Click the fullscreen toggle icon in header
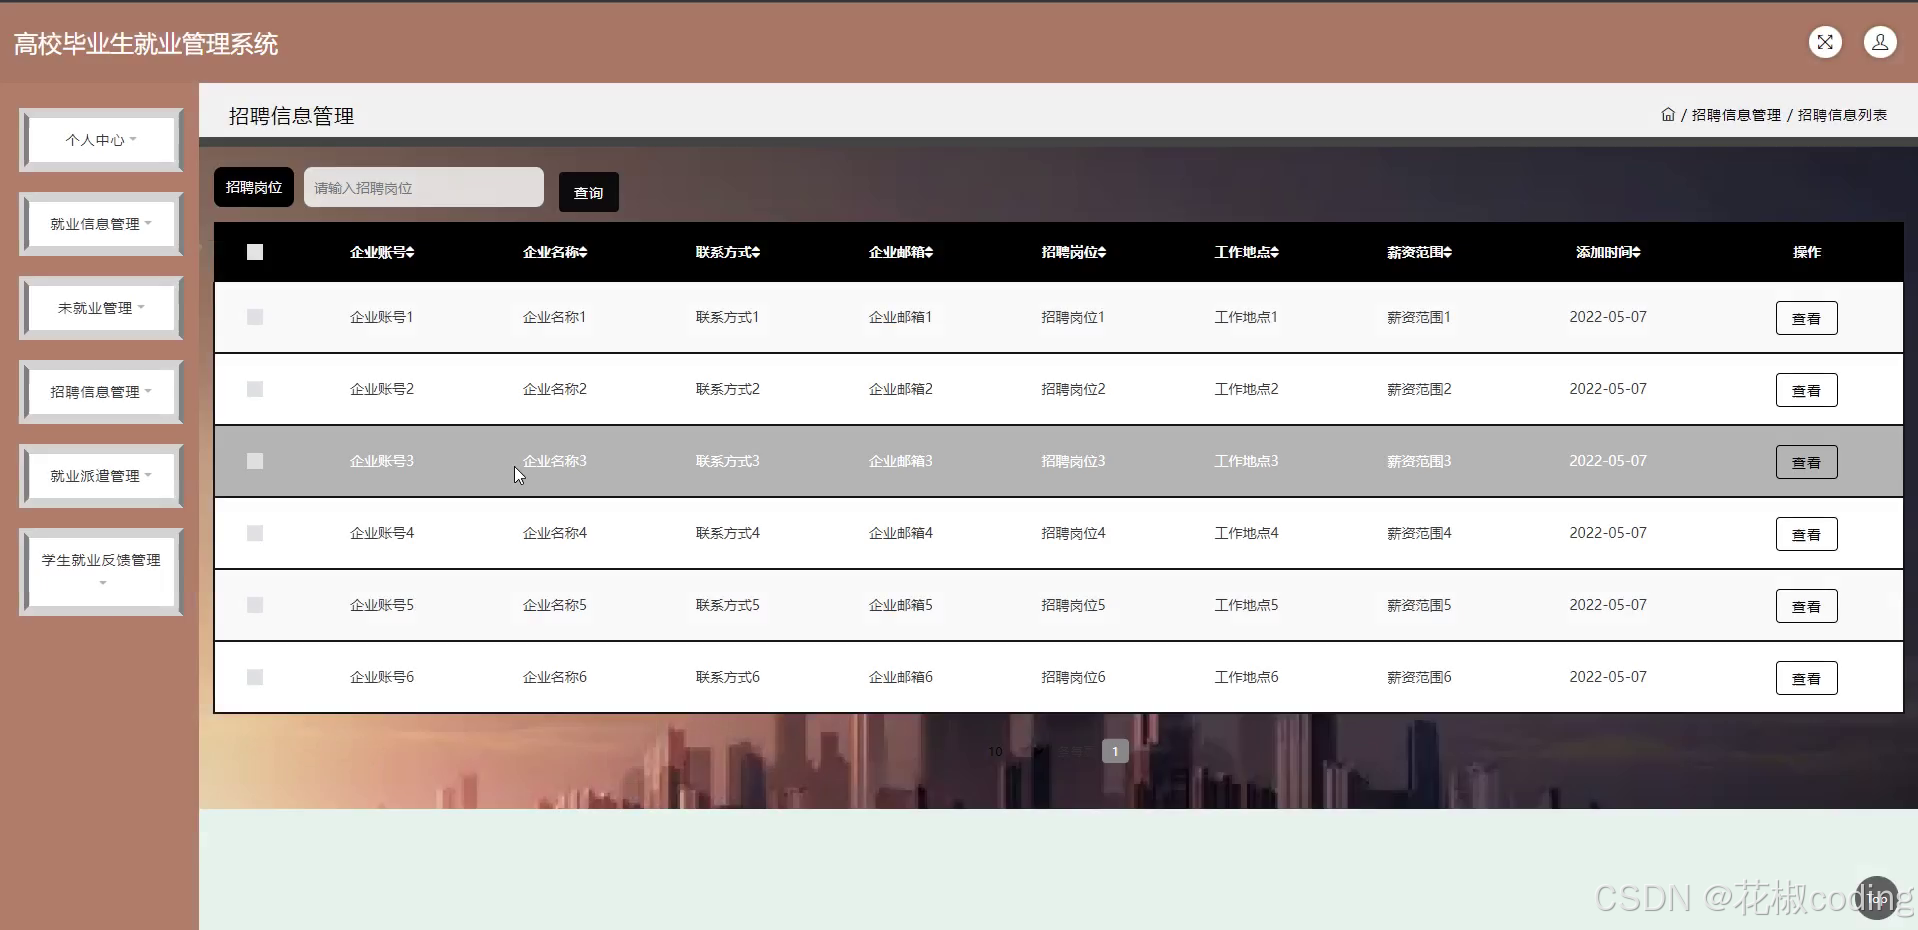Image resolution: width=1918 pixels, height=930 pixels. tap(1825, 42)
